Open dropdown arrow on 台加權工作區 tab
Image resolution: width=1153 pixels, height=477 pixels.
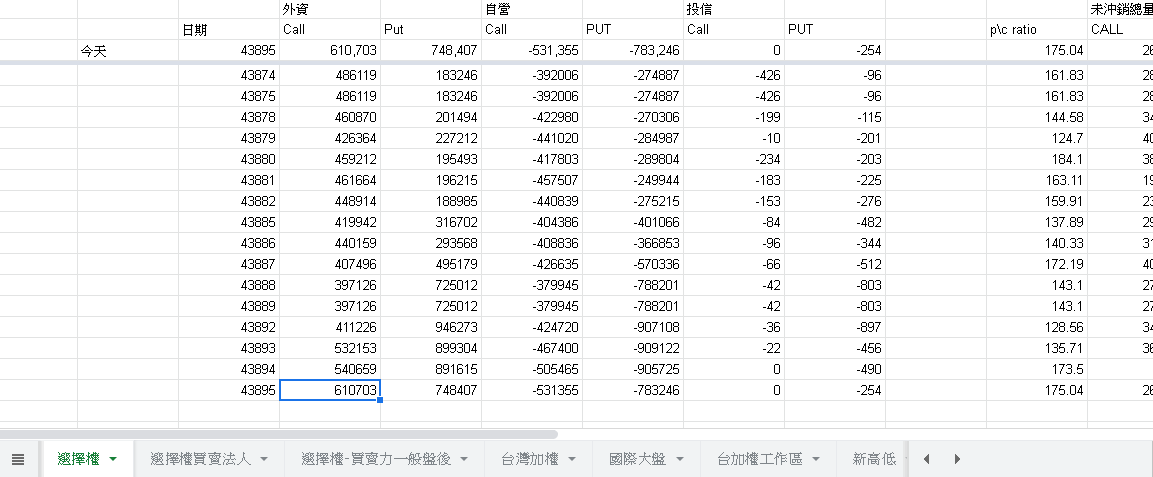(816, 459)
